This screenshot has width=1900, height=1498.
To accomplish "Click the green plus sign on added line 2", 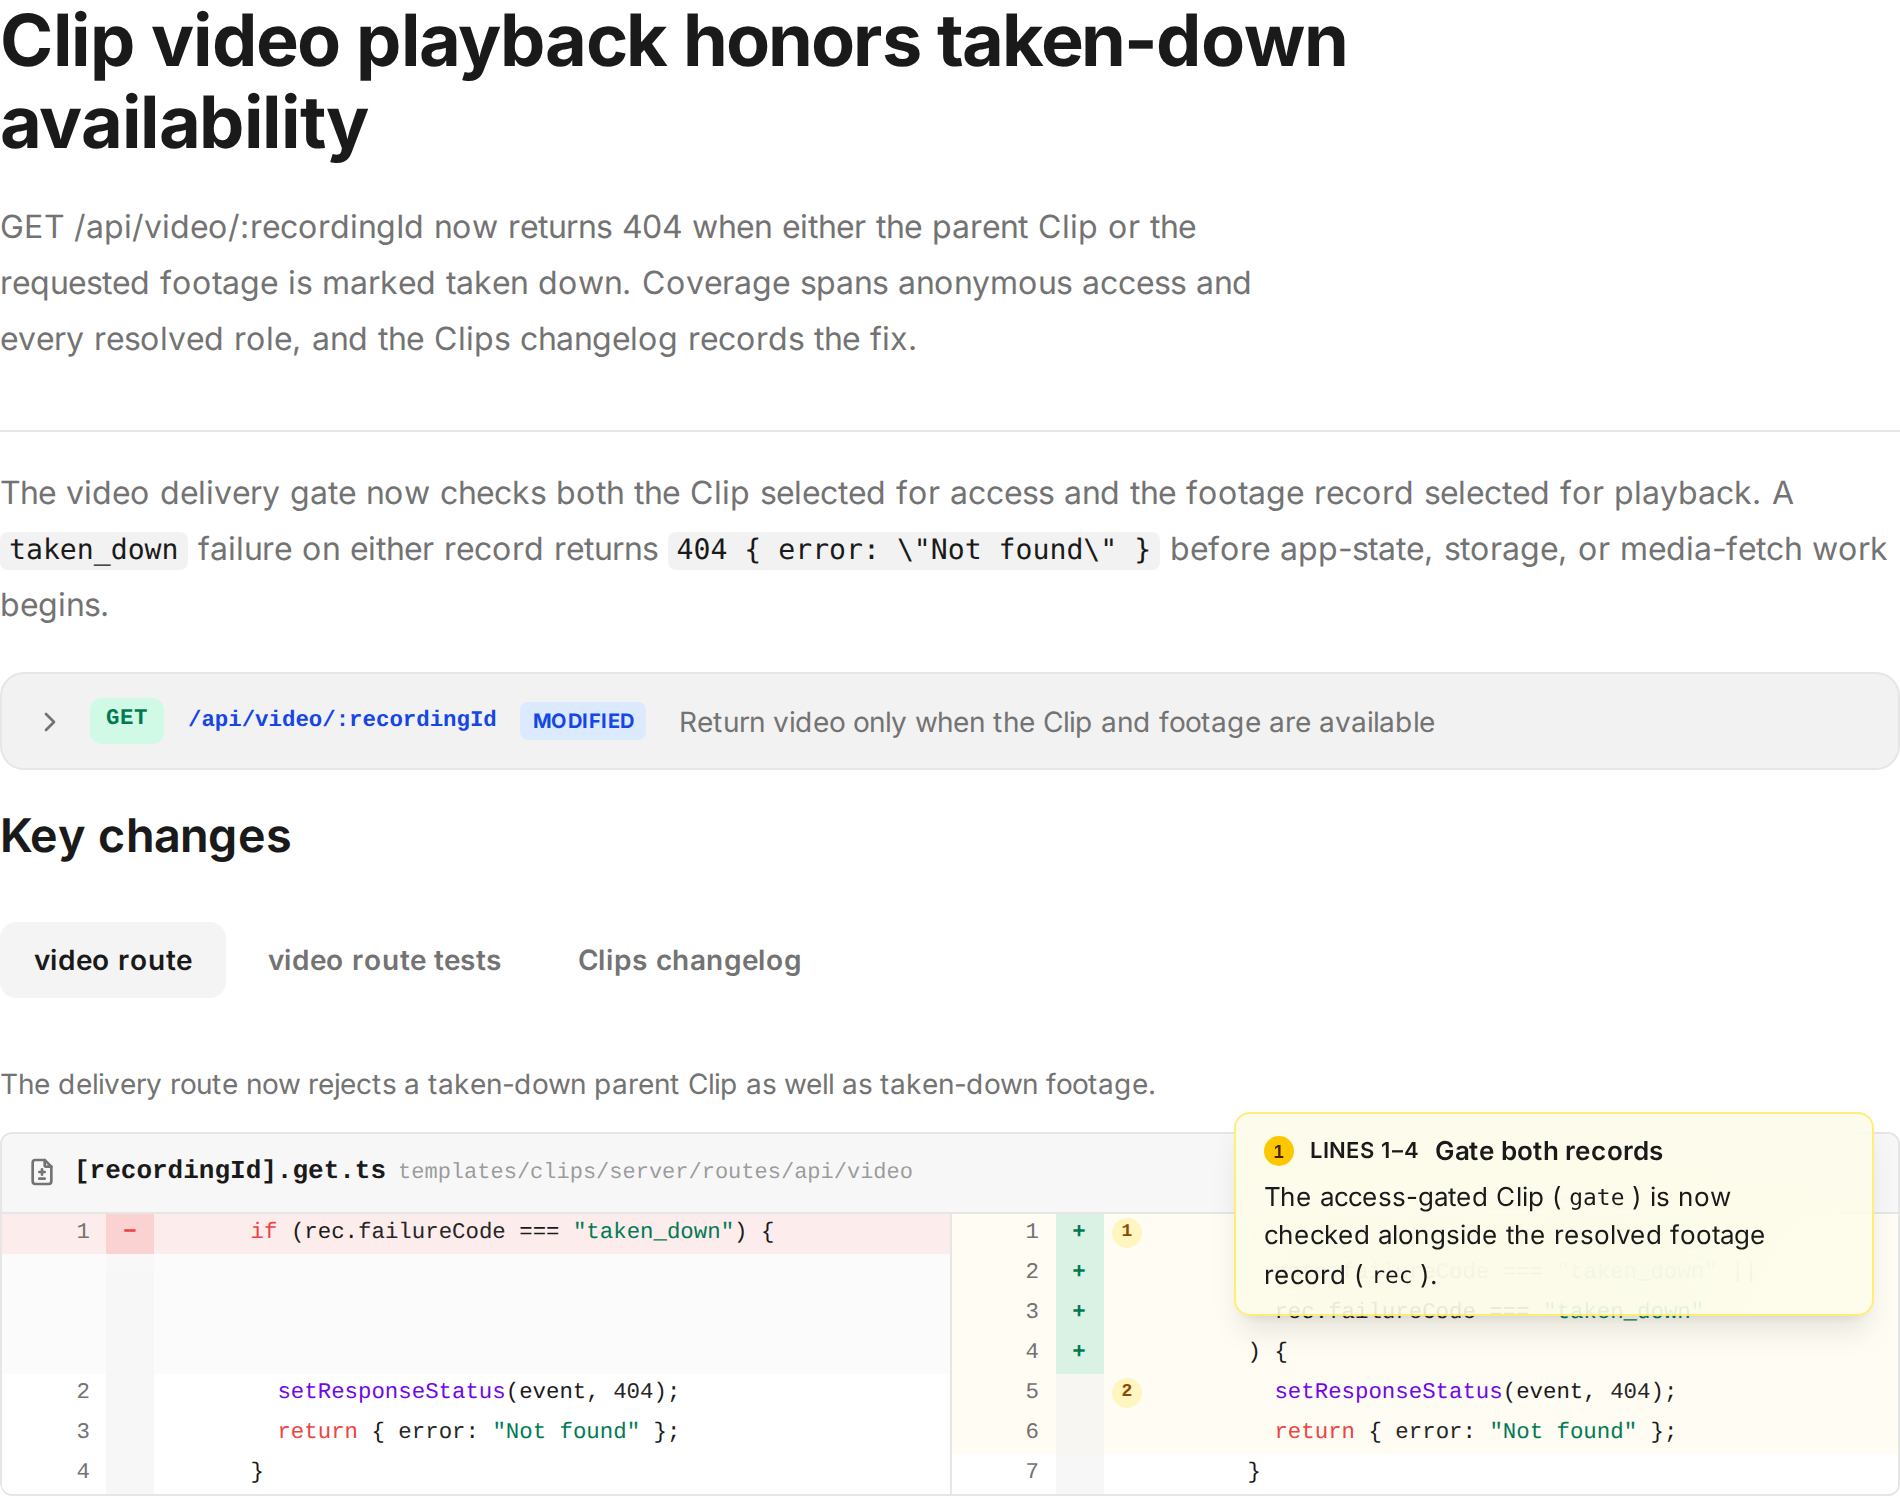I will pyautogui.click(x=1079, y=1271).
